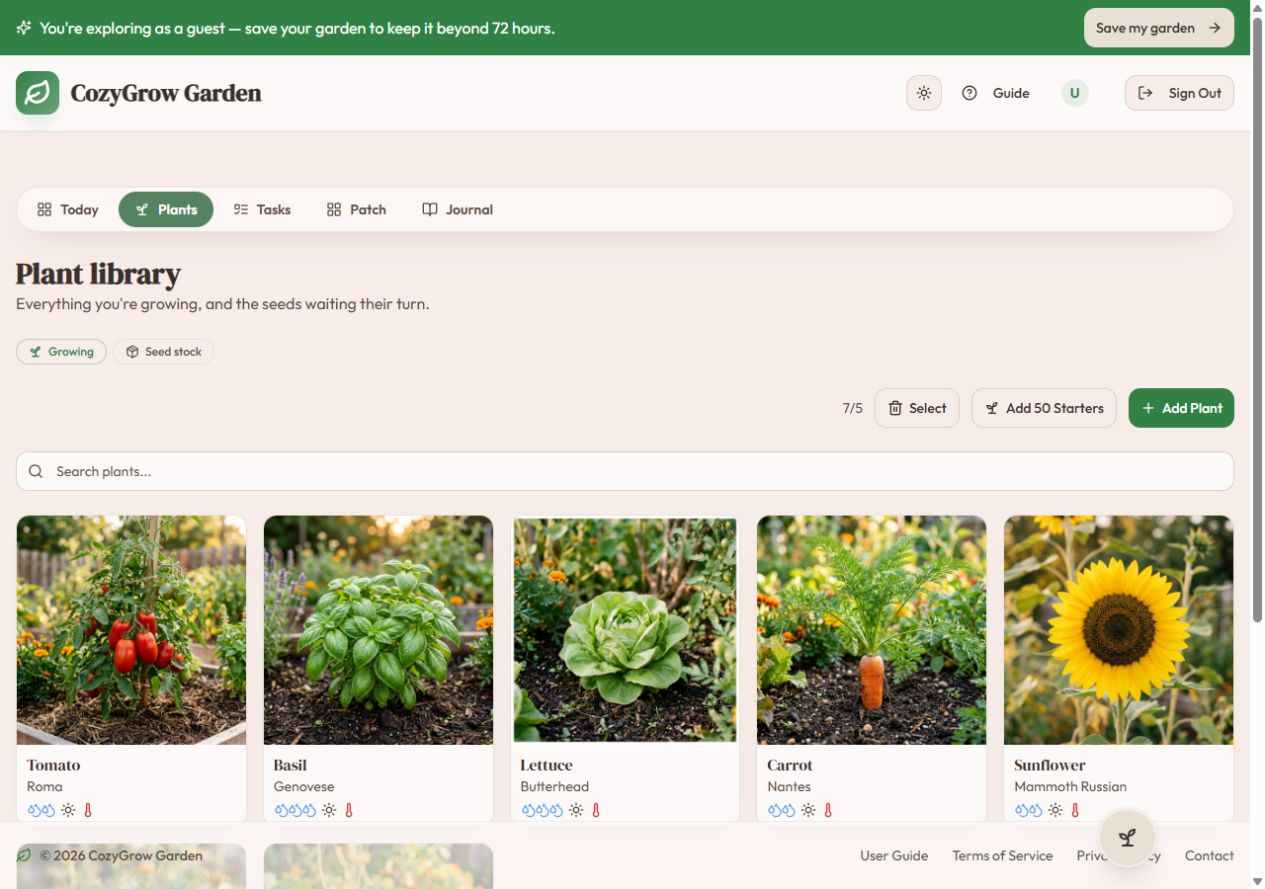
Task: Open the Lettuce plant photo
Action: (x=625, y=630)
